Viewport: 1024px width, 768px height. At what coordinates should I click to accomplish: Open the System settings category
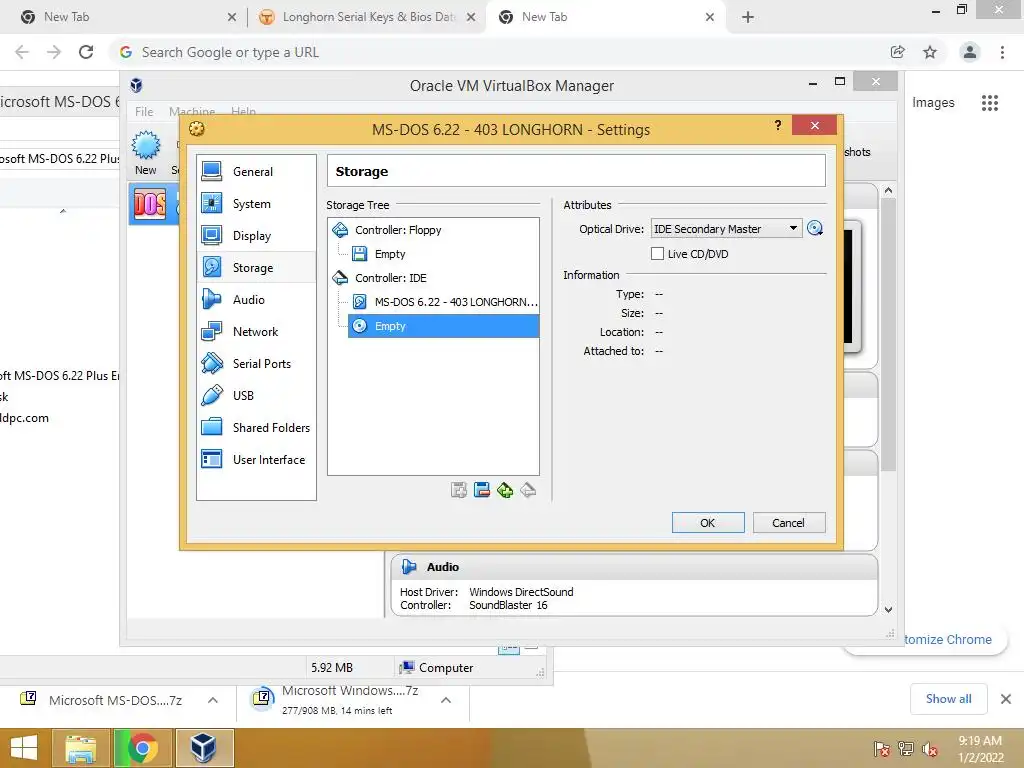pos(256,204)
